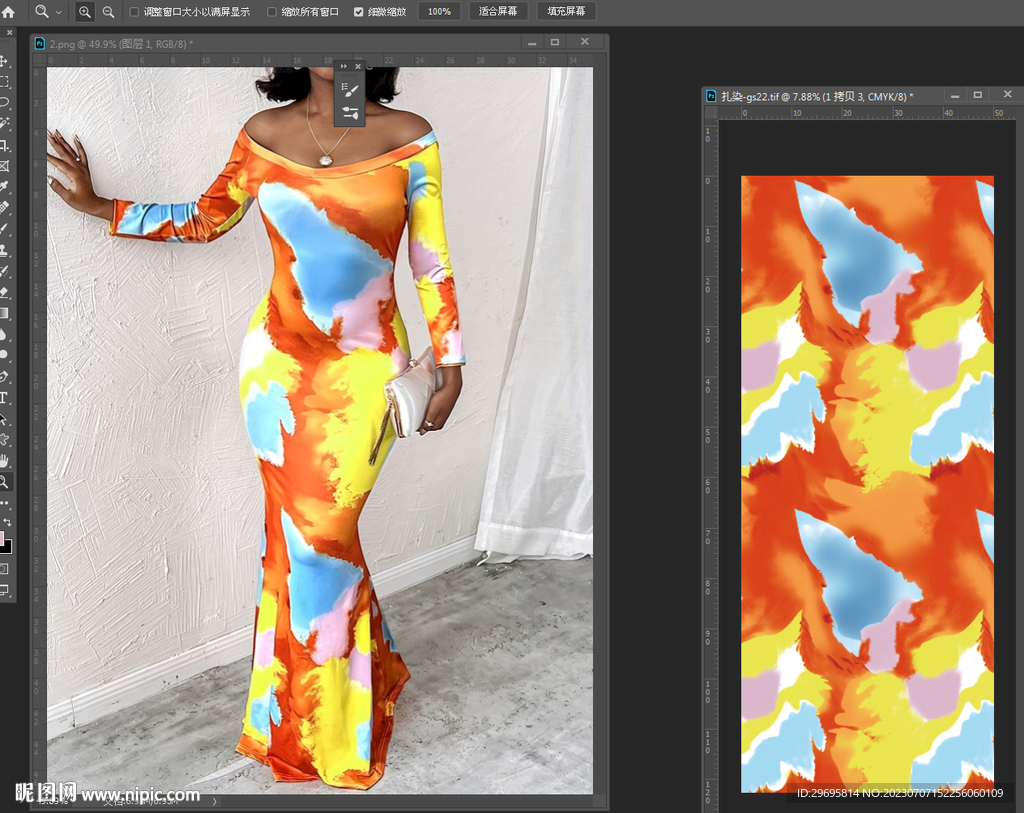Open the Brushes presets panel icon

(x=351, y=89)
